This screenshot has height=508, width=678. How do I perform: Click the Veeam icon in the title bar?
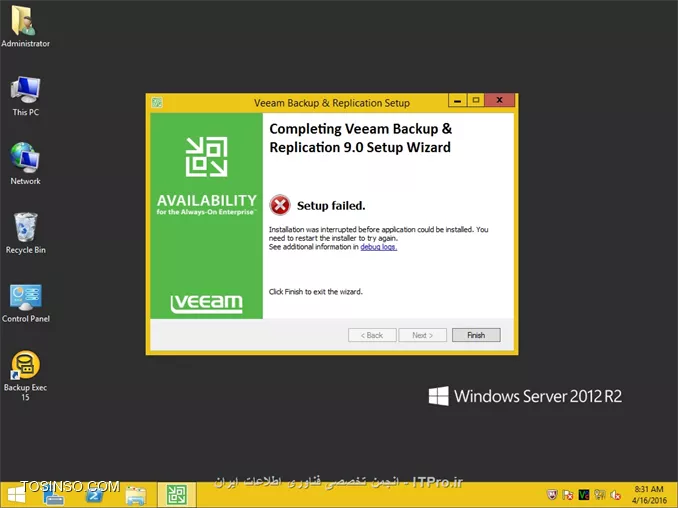tap(157, 102)
